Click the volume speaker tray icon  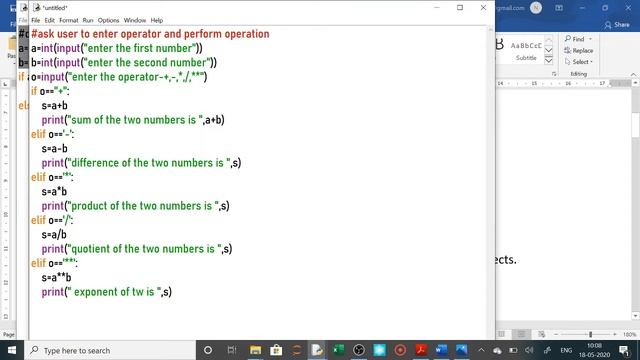tap(529, 351)
